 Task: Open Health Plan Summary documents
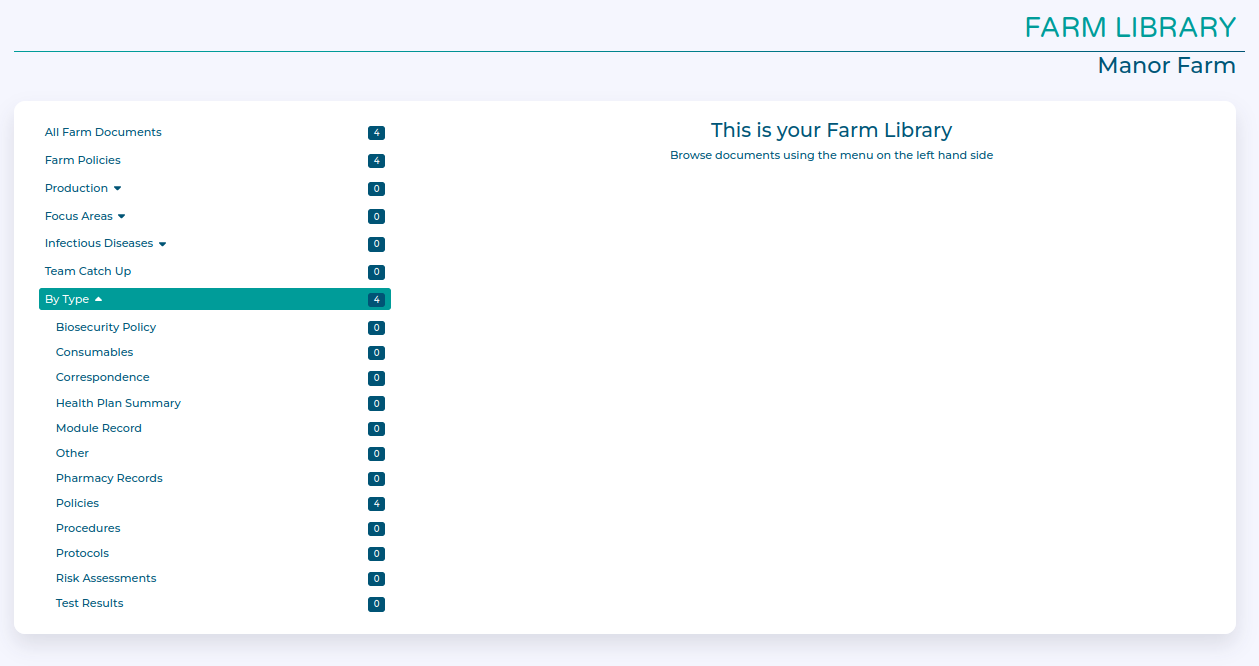[x=118, y=403]
